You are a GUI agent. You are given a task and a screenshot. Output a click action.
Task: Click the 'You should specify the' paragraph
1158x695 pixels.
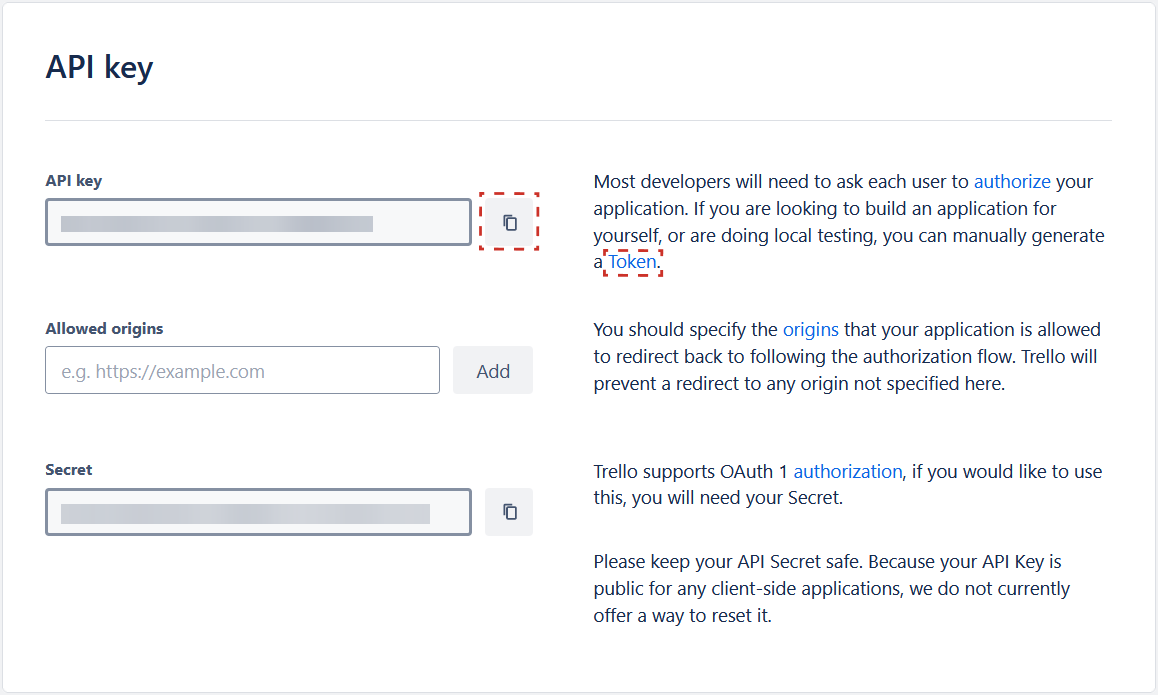tap(847, 357)
